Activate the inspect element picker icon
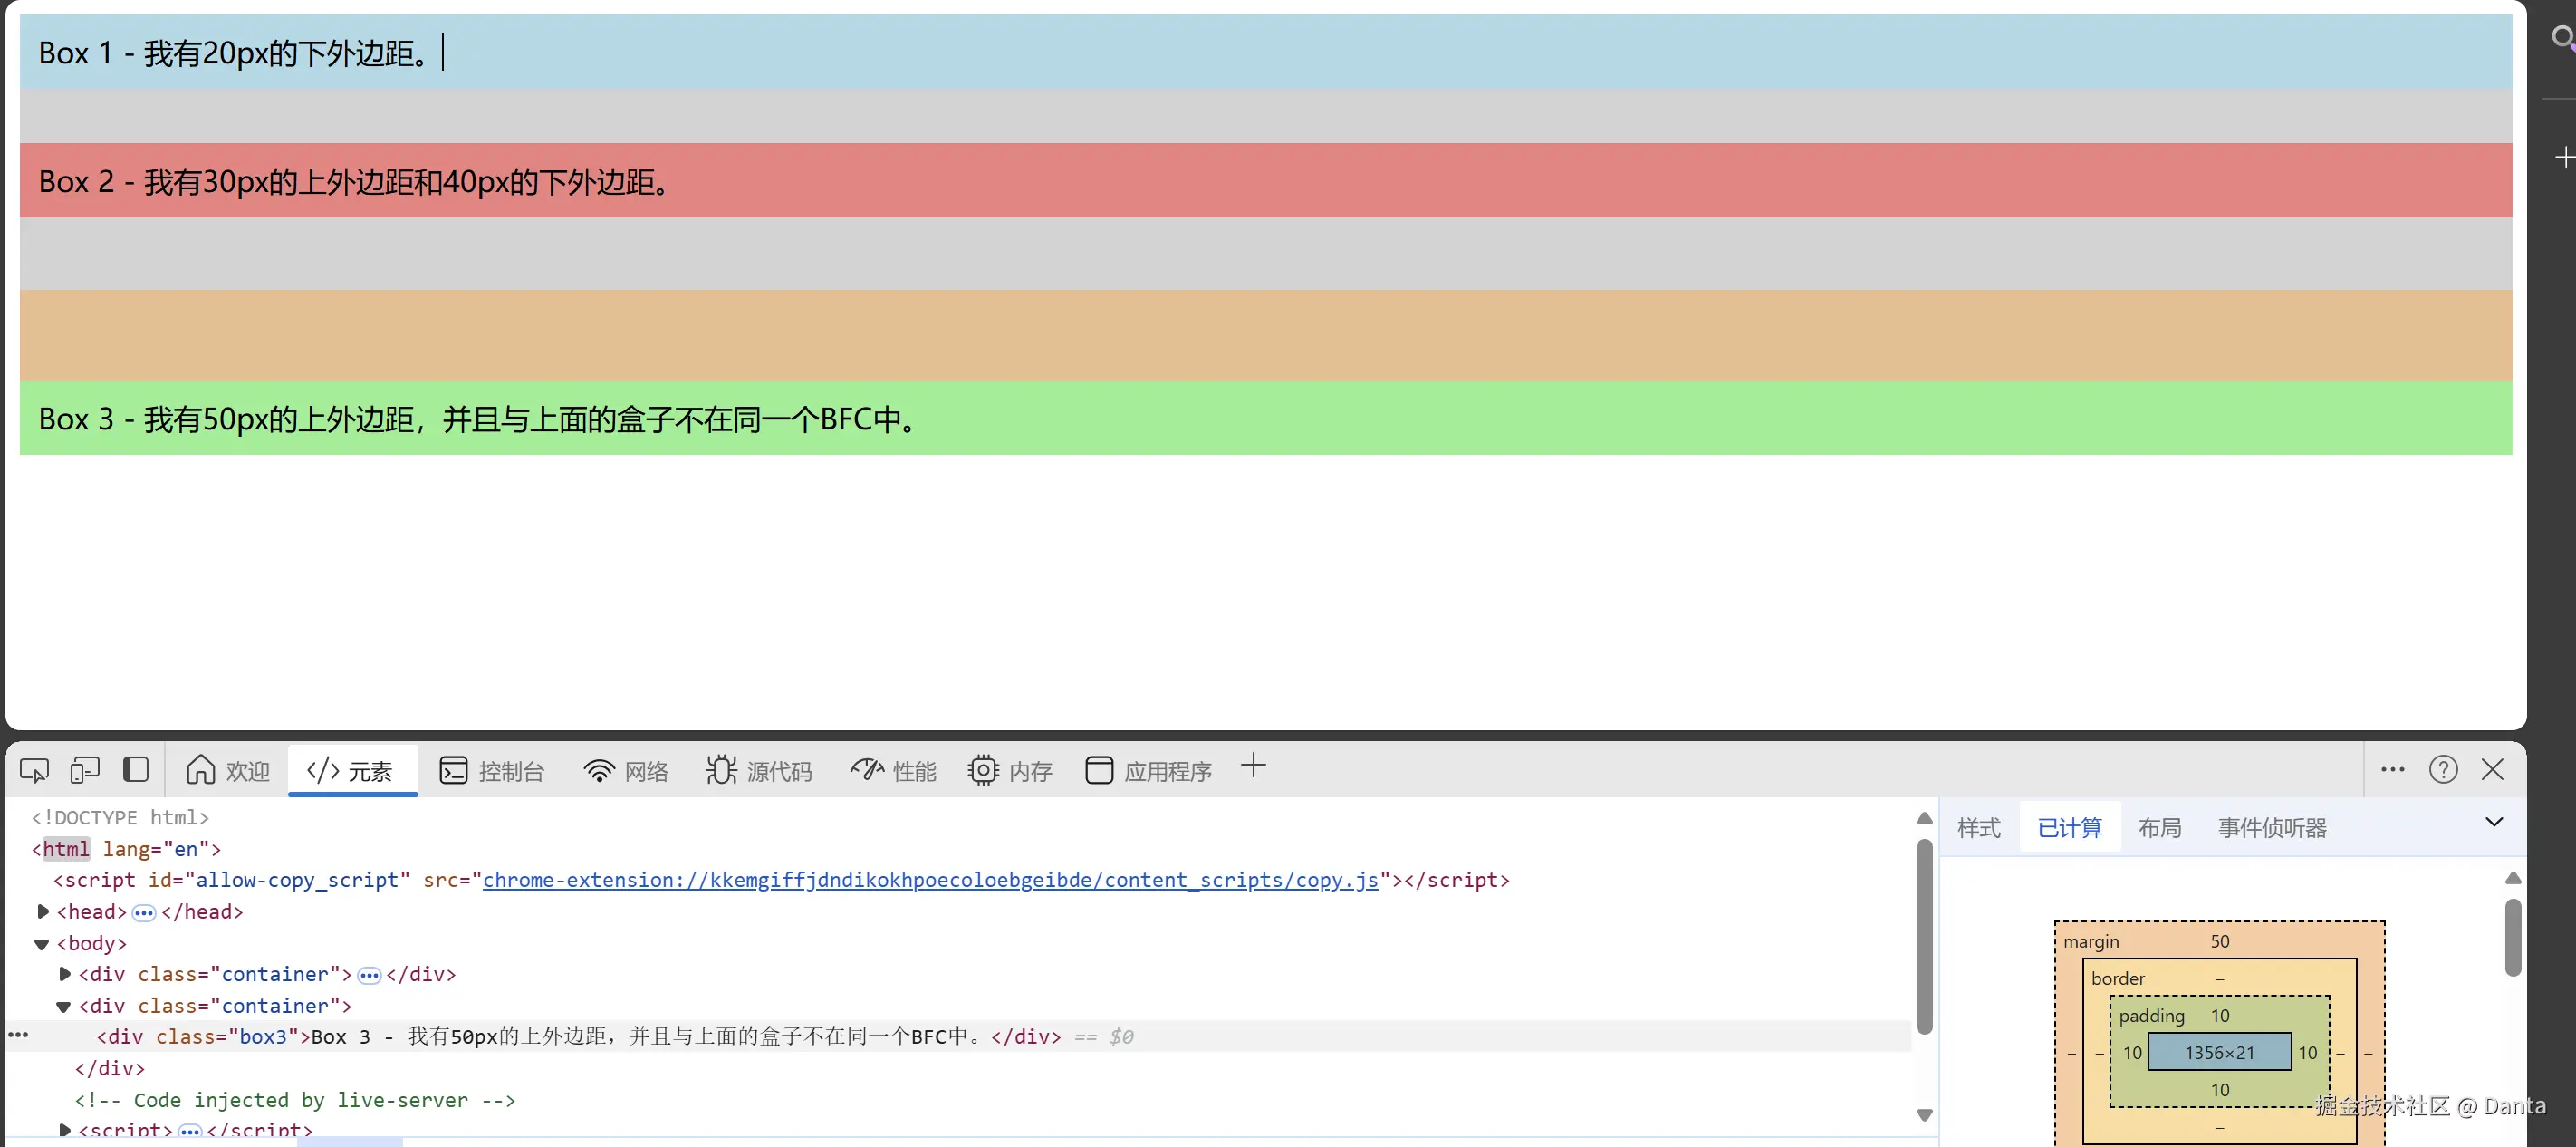This screenshot has width=2576, height=1147. 34,770
